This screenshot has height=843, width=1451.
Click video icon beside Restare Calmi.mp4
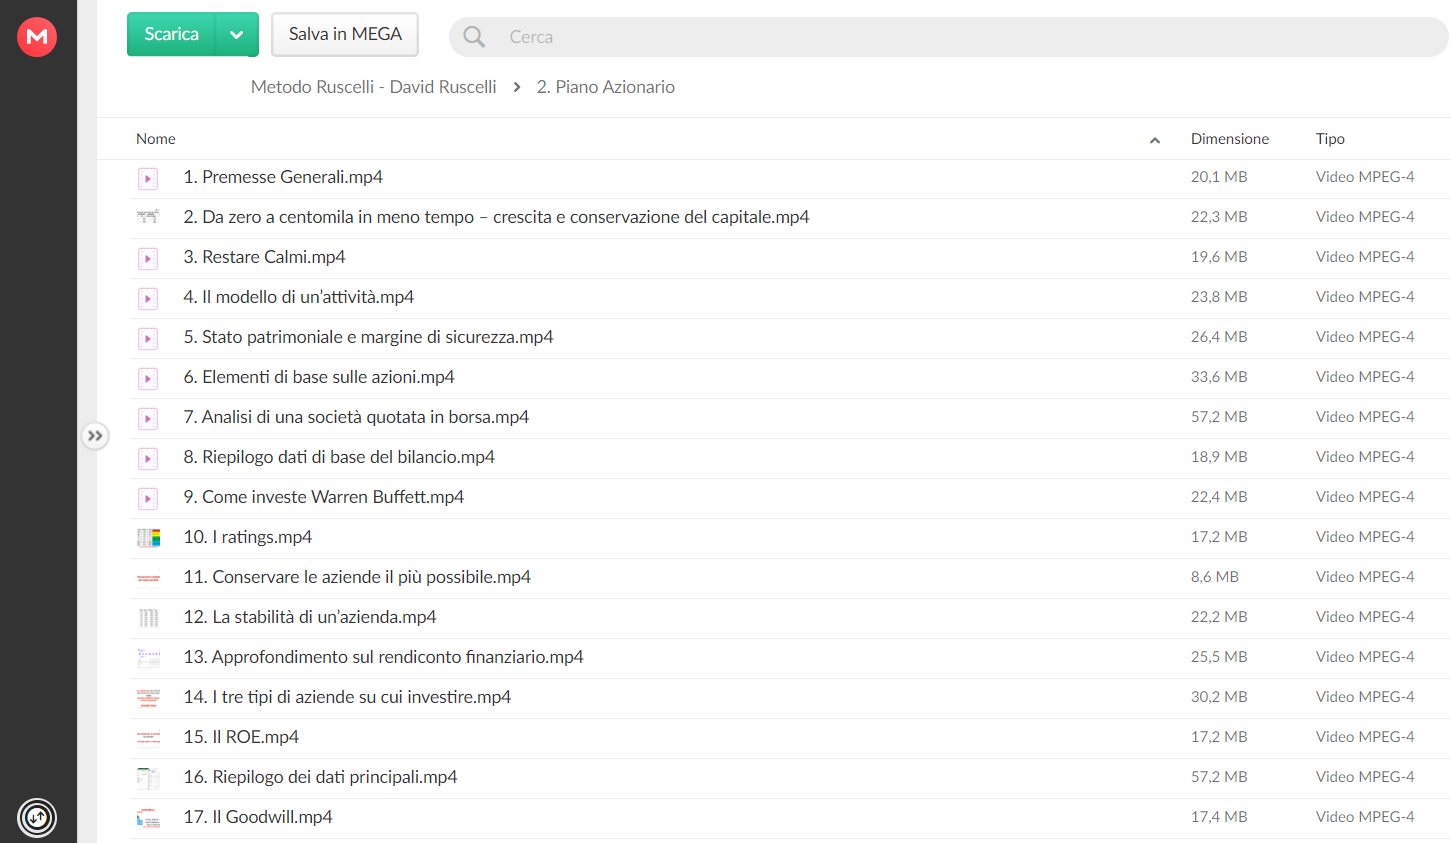point(148,258)
